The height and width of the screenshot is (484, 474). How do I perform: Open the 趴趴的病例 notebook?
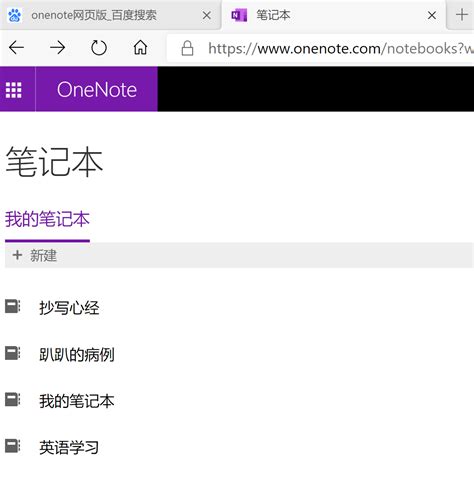[x=77, y=354]
